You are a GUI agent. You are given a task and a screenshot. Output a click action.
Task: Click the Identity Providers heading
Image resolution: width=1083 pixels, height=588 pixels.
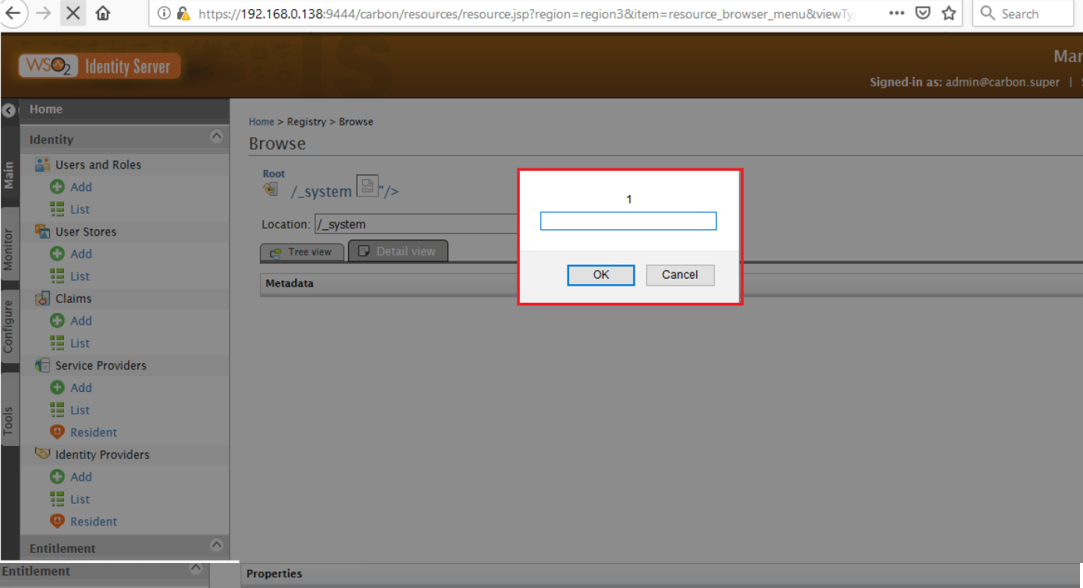pyautogui.click(x=102, y=454)
